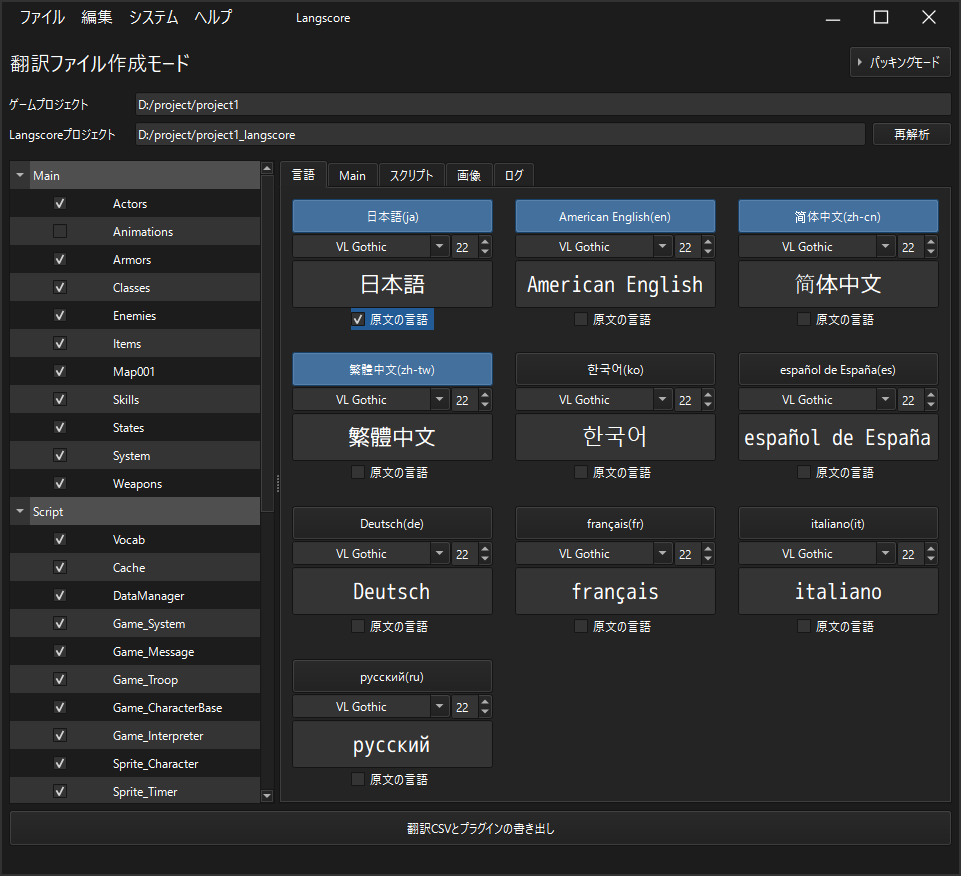This screenshot has height=876, width=961.
Task: Open the 編集 menu
Action: pos(97,17)
